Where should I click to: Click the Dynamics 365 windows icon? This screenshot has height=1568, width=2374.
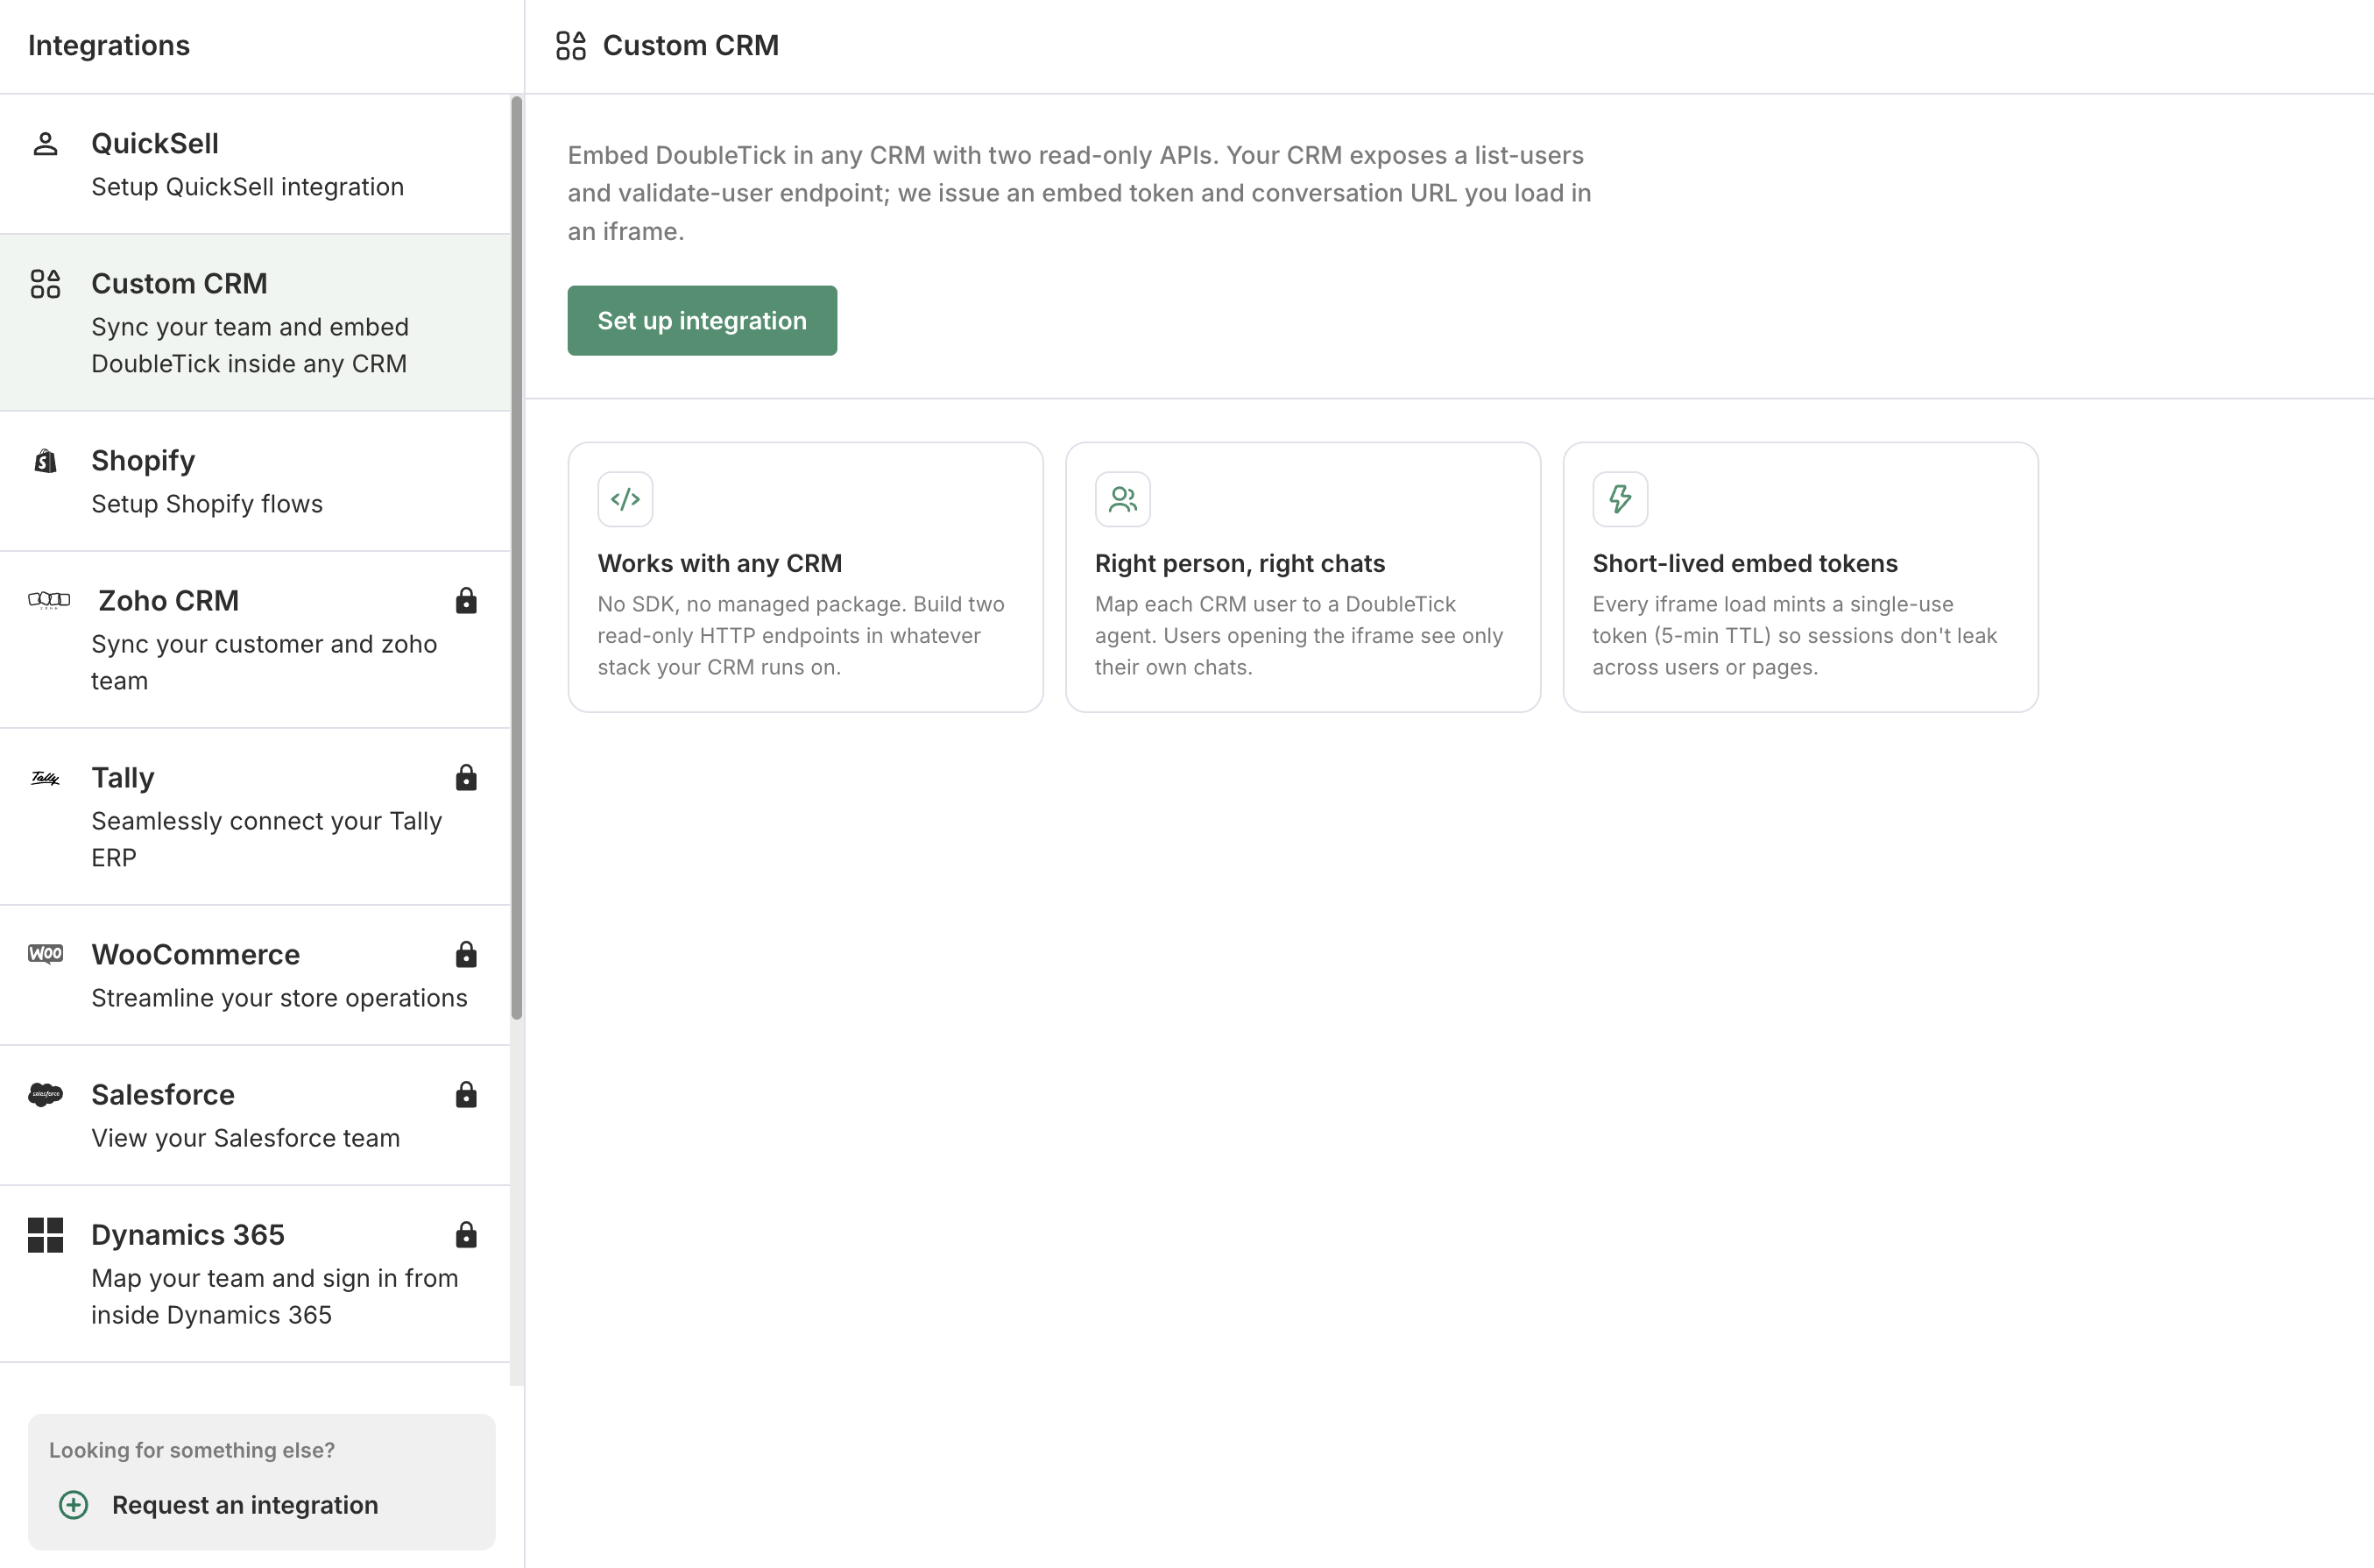pyautogui.click(x=45, y=1235)
